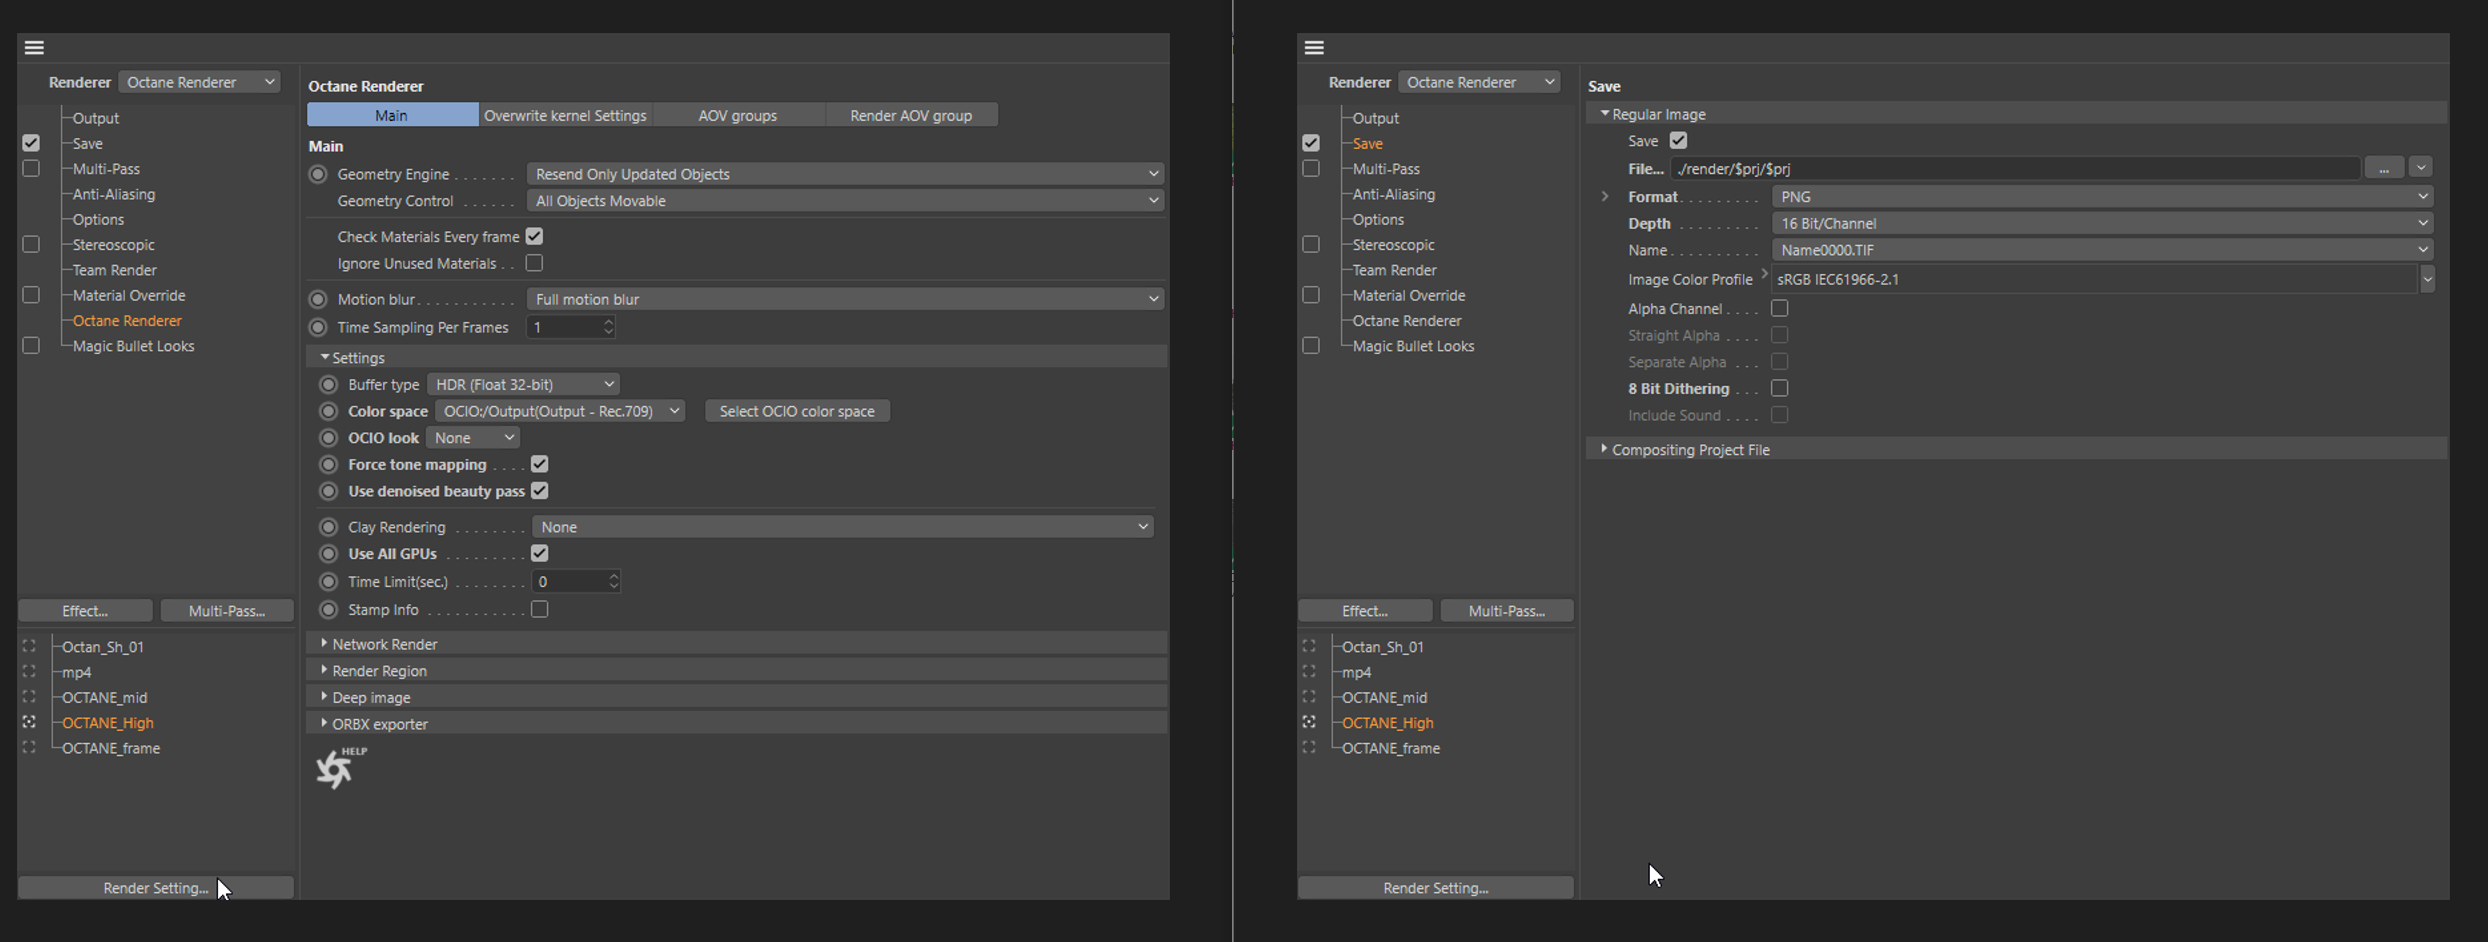
Task: Open the Octane HELP logo
Action: pos(340,768)
